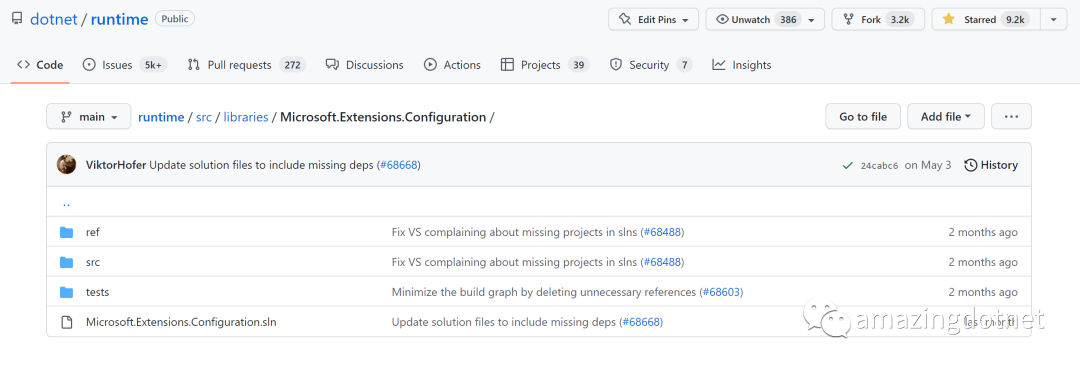Open the Add file dropdown
The width and height of the screenshot is (1080, 370).
tap(946, 116)
